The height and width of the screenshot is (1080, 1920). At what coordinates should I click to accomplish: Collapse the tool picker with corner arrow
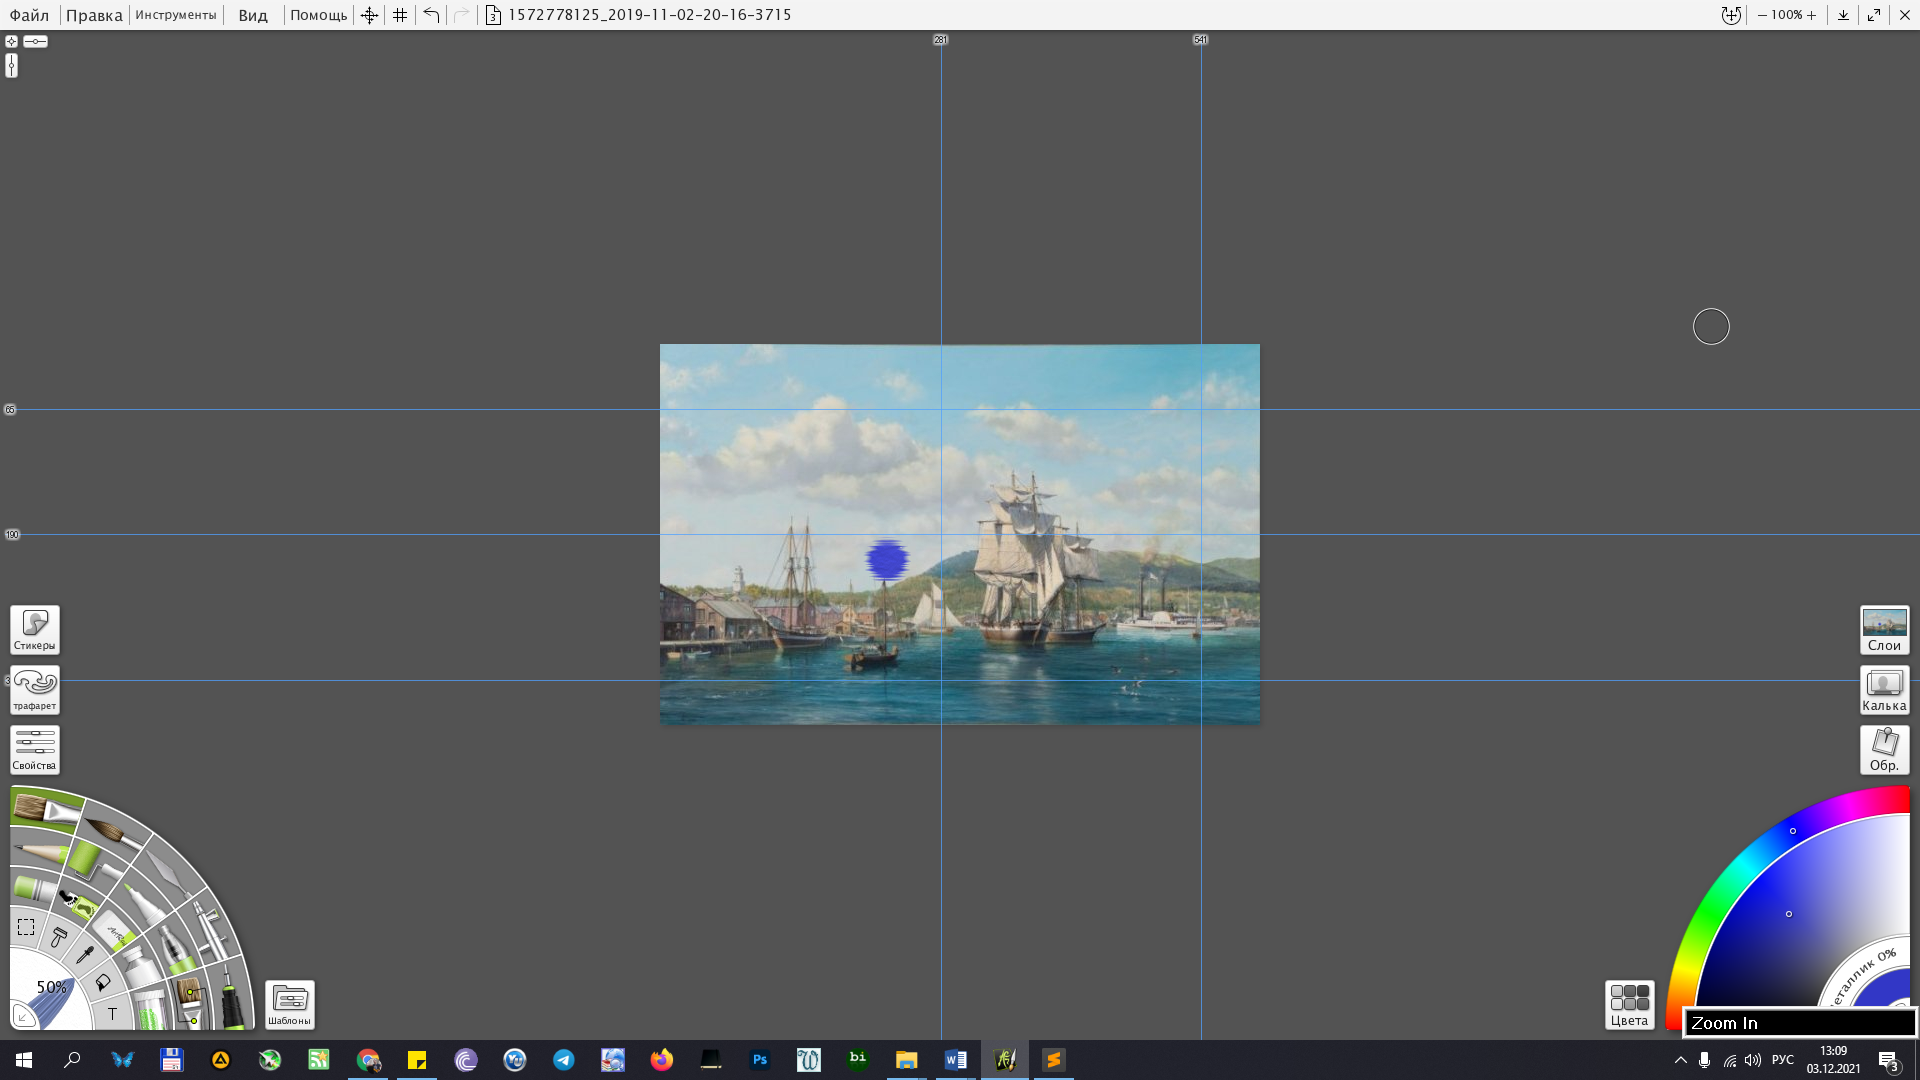22,1017
